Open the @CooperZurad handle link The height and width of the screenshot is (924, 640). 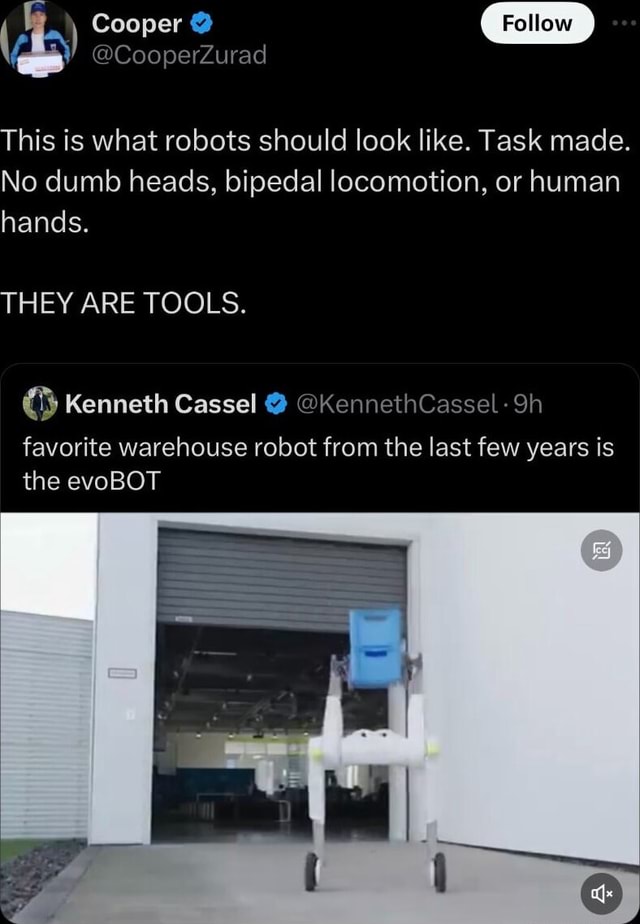tap(179, 55)
